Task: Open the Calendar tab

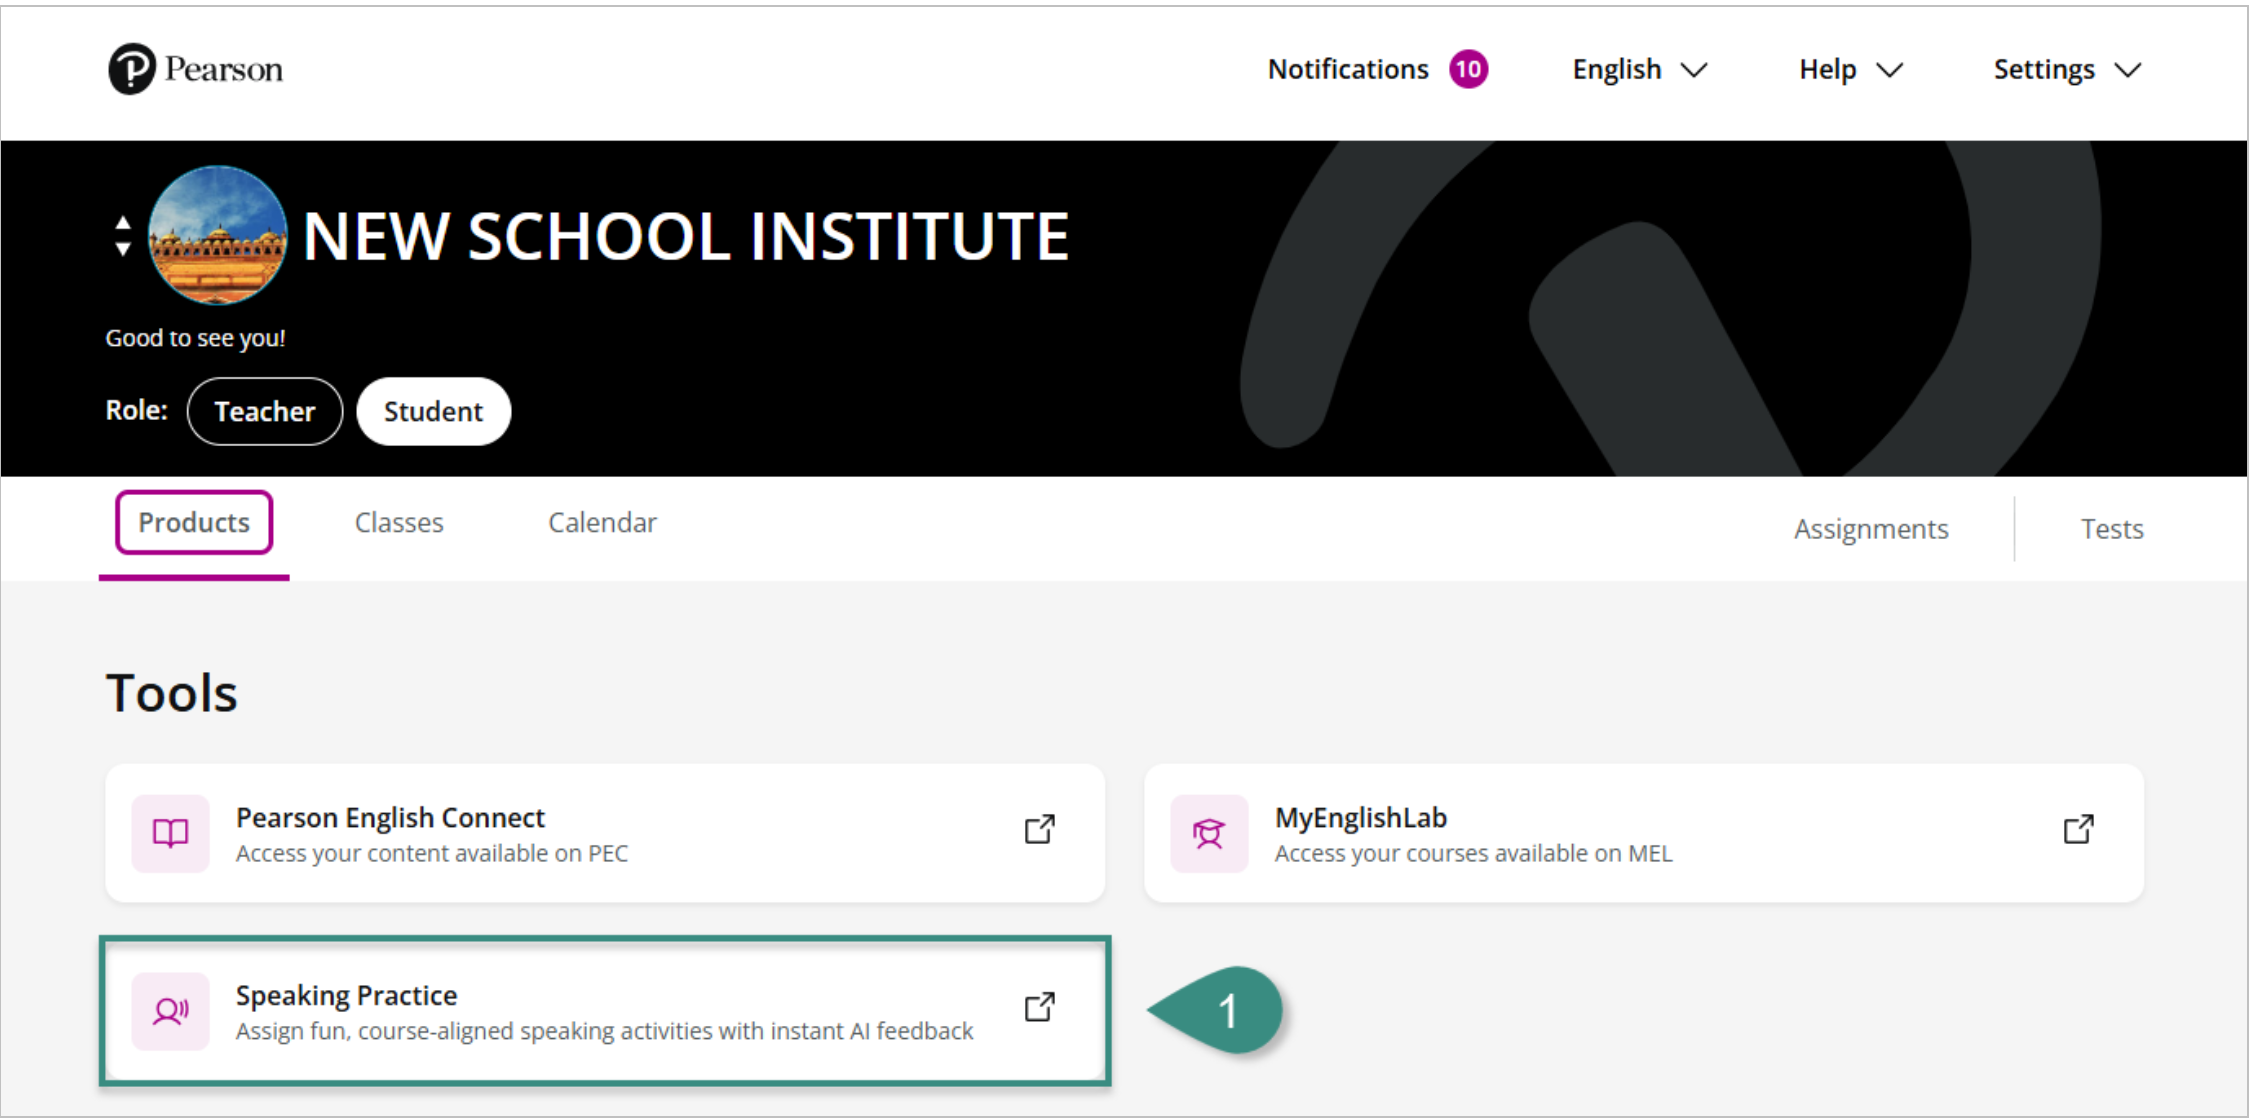Action: tap(602, 522)
